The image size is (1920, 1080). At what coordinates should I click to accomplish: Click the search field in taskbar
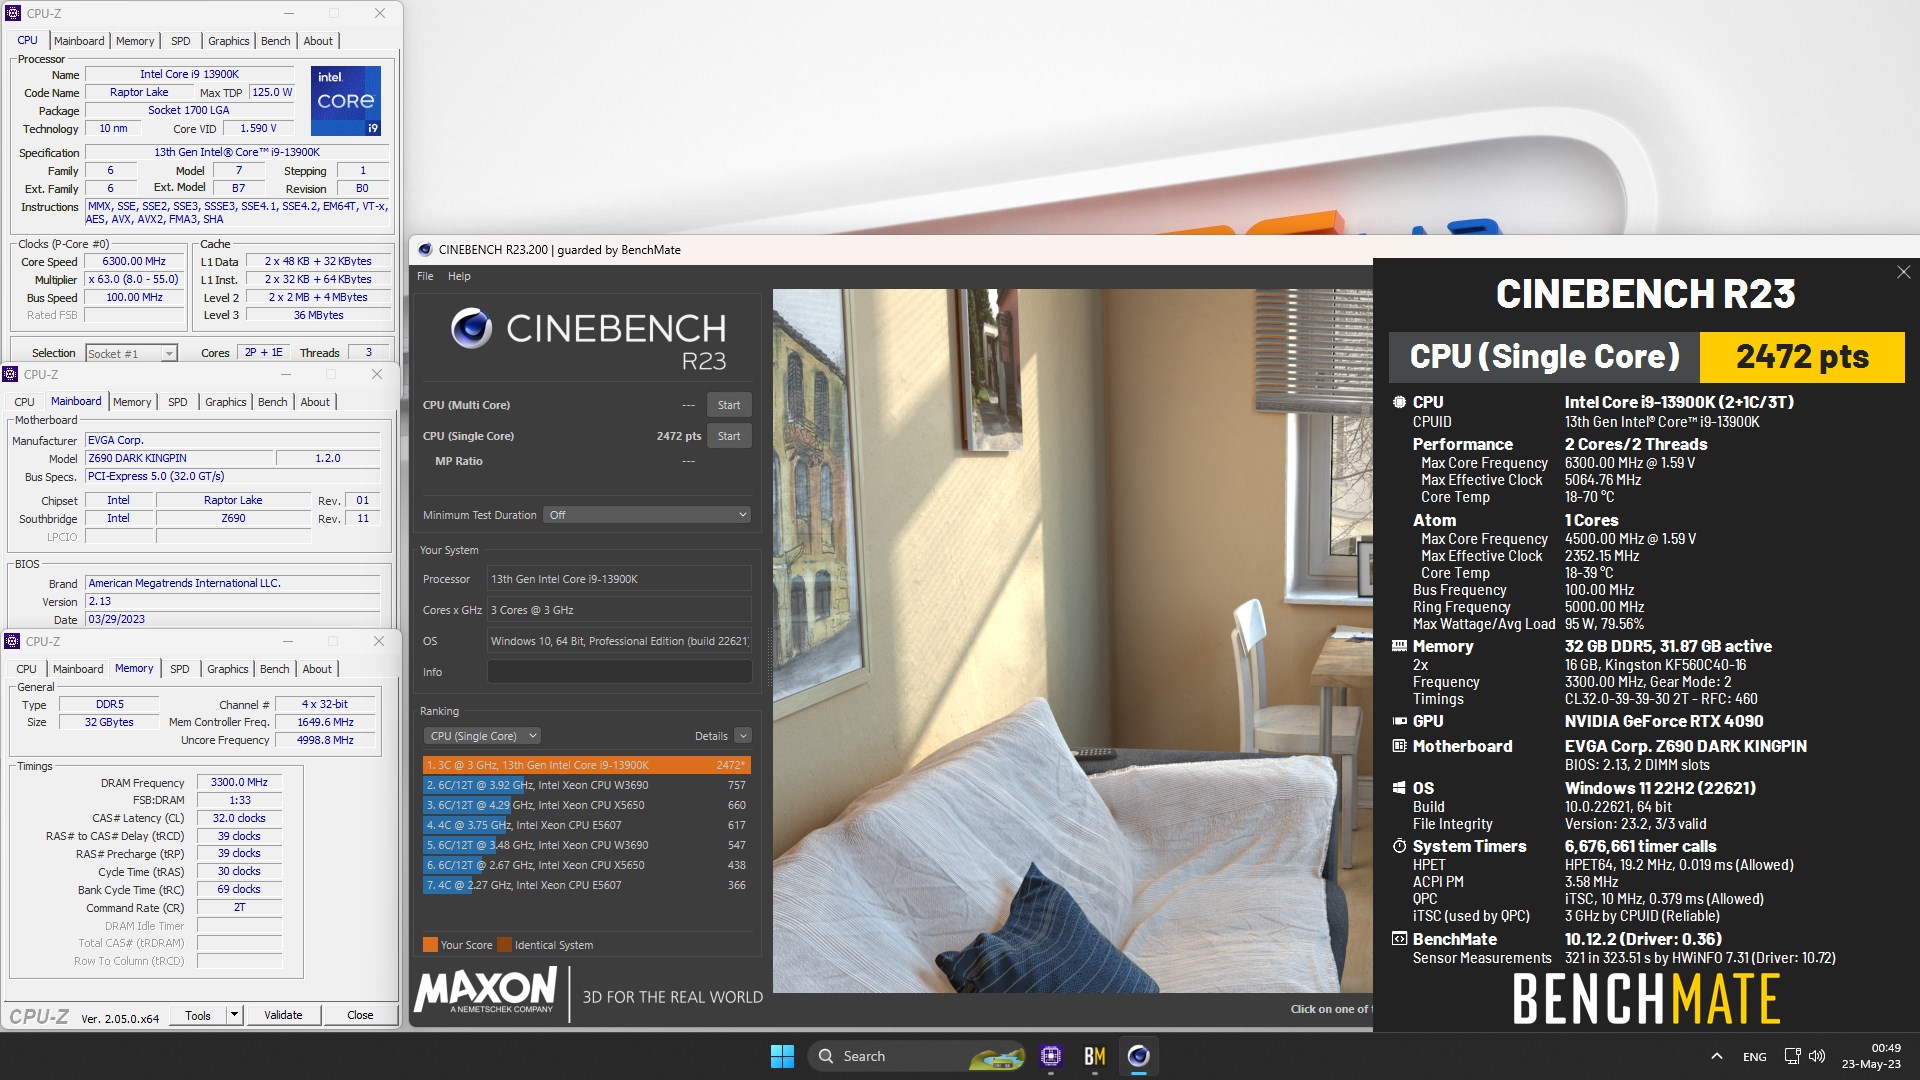(x=918, y=1056)
